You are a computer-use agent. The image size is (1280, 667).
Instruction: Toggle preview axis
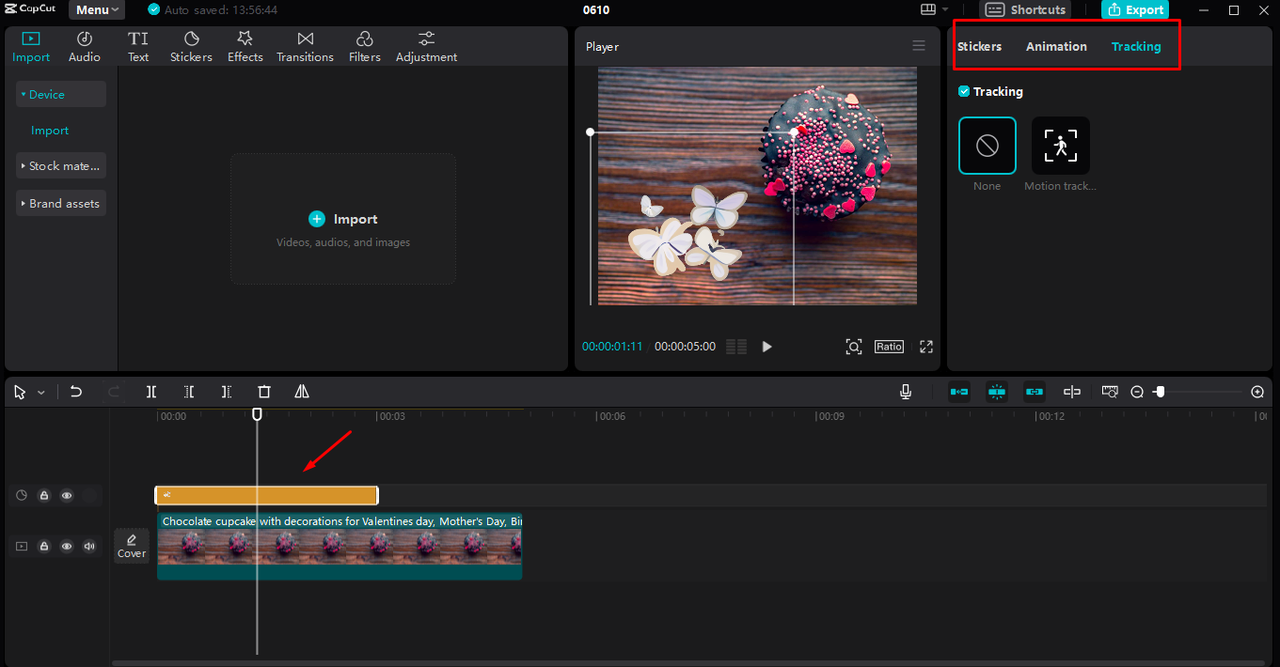tap(1072, 392)
